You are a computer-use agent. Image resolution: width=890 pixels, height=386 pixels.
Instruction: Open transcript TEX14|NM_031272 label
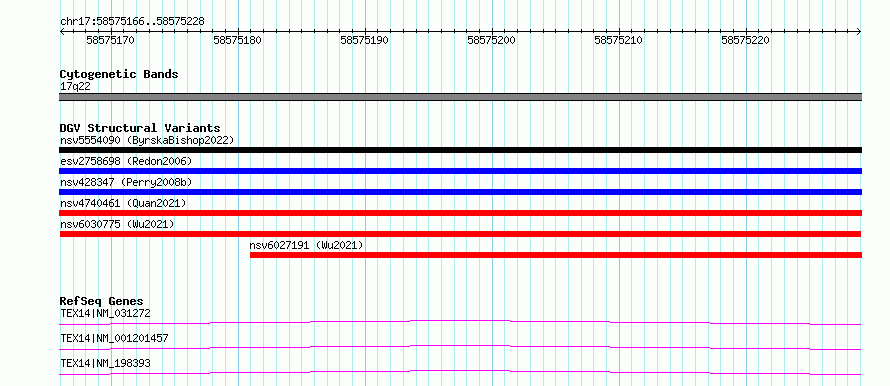point(106,313)
